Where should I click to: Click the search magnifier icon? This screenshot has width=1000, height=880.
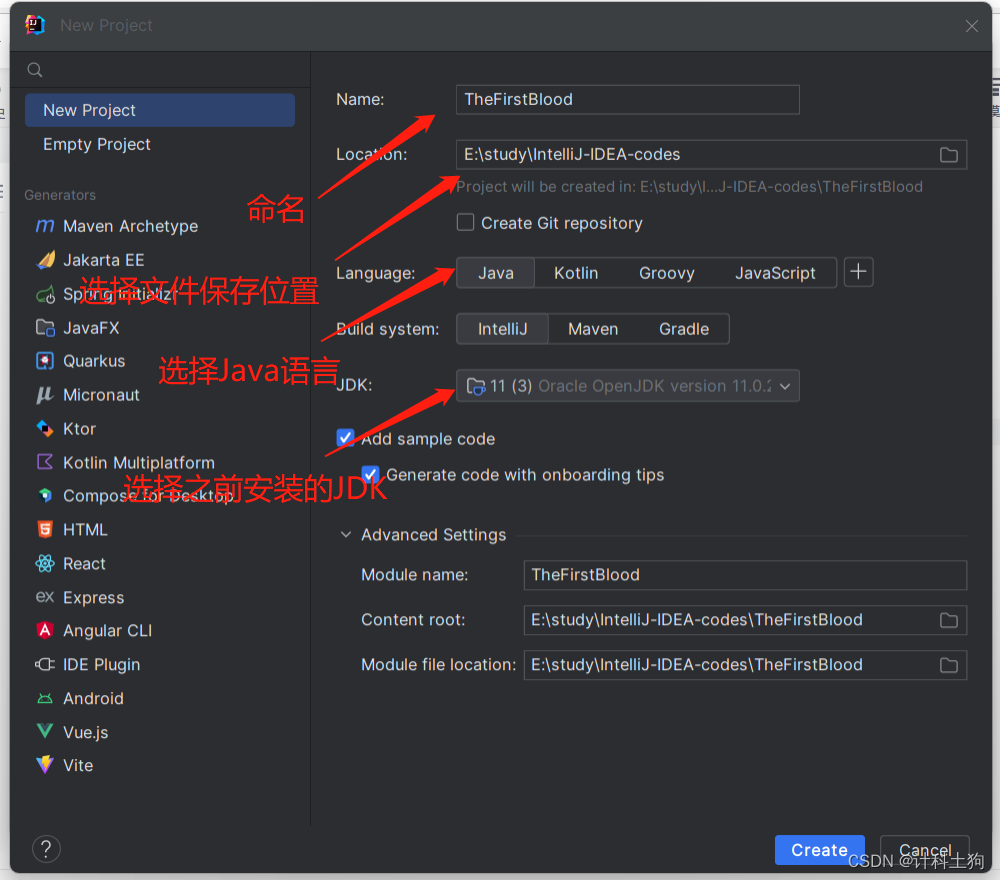[x=35, y=70]
